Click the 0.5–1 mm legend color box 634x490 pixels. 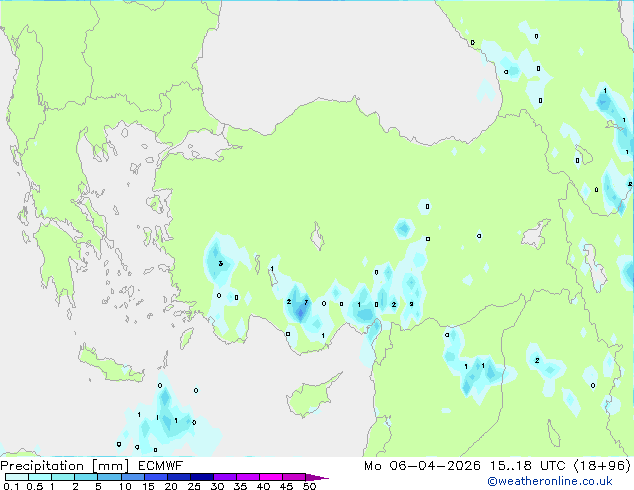pos(40,477)
